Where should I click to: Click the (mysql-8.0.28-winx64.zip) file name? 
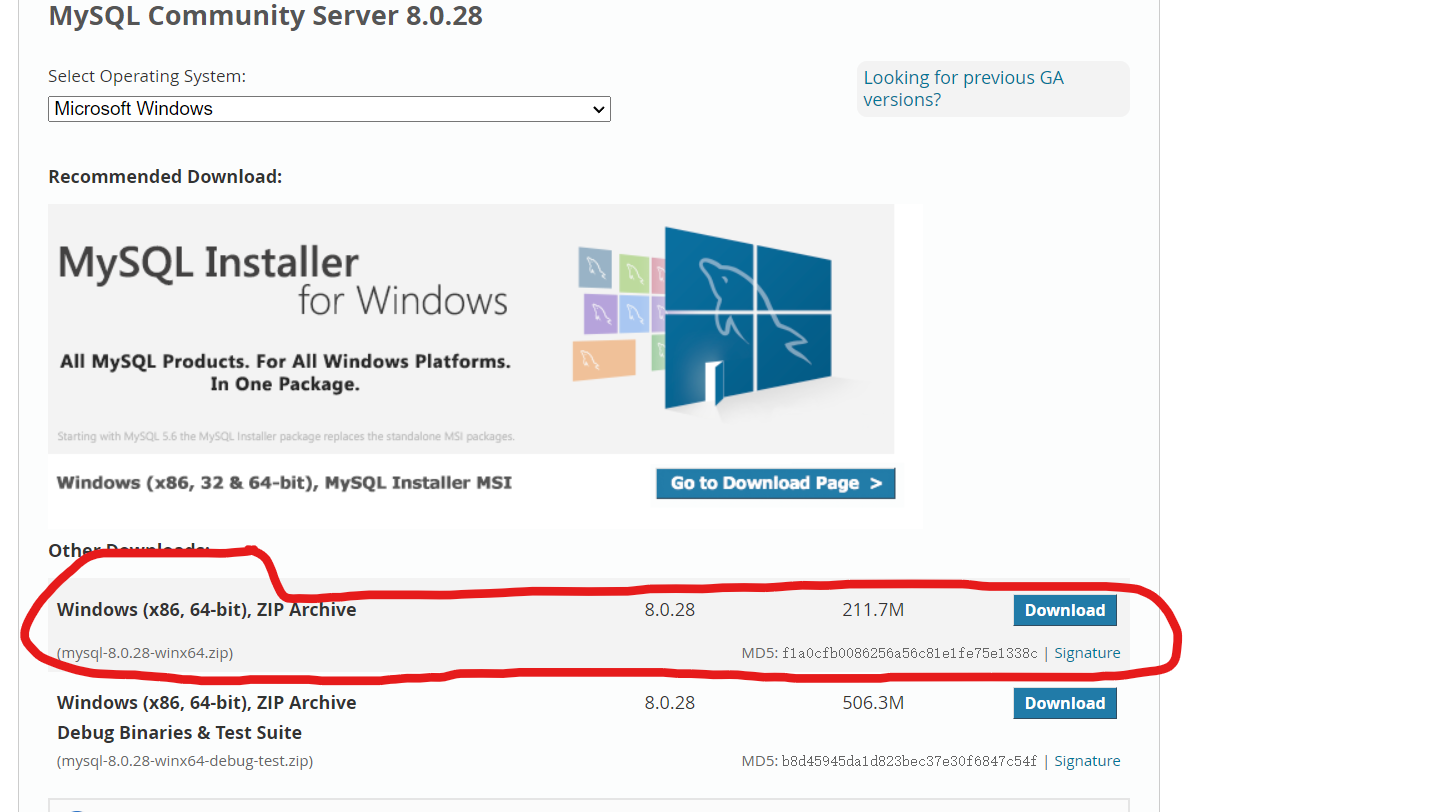coord(145,653)
